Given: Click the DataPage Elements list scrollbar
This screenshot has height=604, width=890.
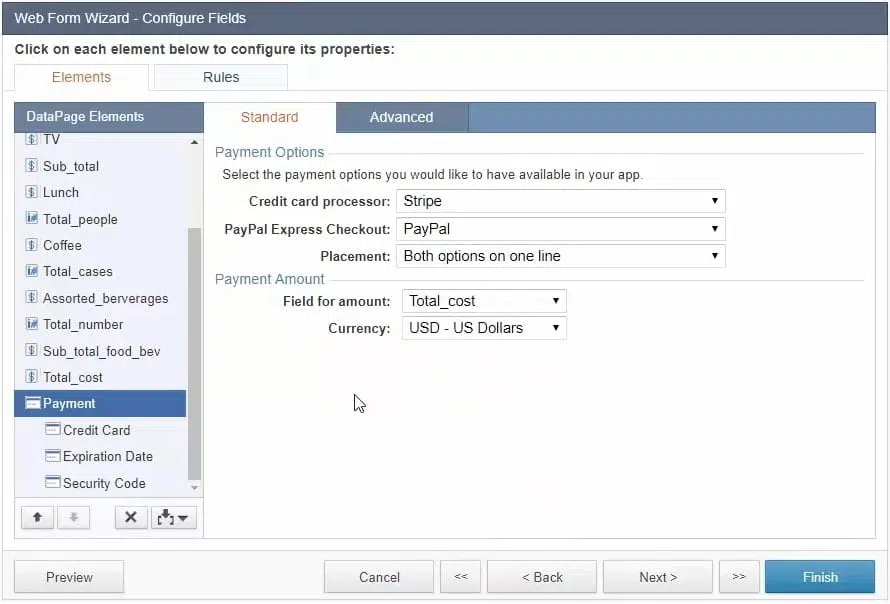Looking at the screenshot, I should tap(194, 350).
